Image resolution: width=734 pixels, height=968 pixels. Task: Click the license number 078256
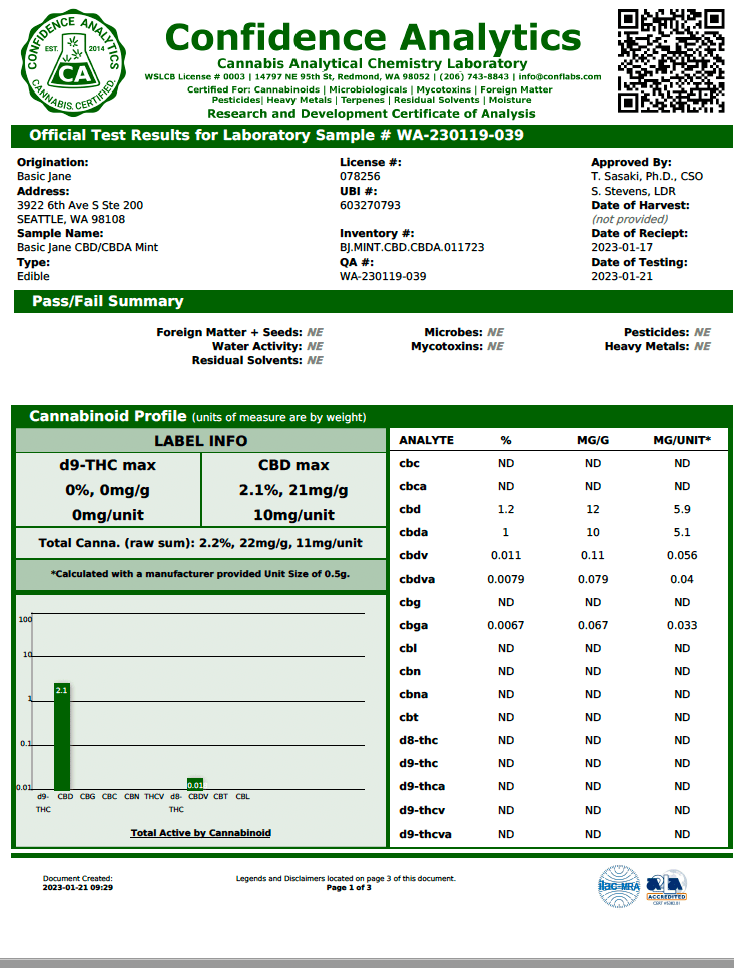pyautogui.click(x=360, y=176)
